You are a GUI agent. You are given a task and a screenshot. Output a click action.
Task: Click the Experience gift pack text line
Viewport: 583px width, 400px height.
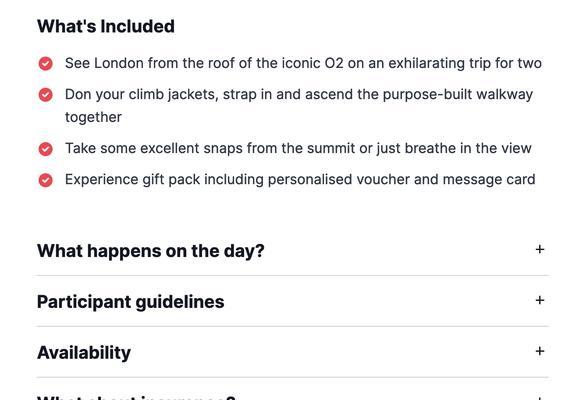[300, 180]
